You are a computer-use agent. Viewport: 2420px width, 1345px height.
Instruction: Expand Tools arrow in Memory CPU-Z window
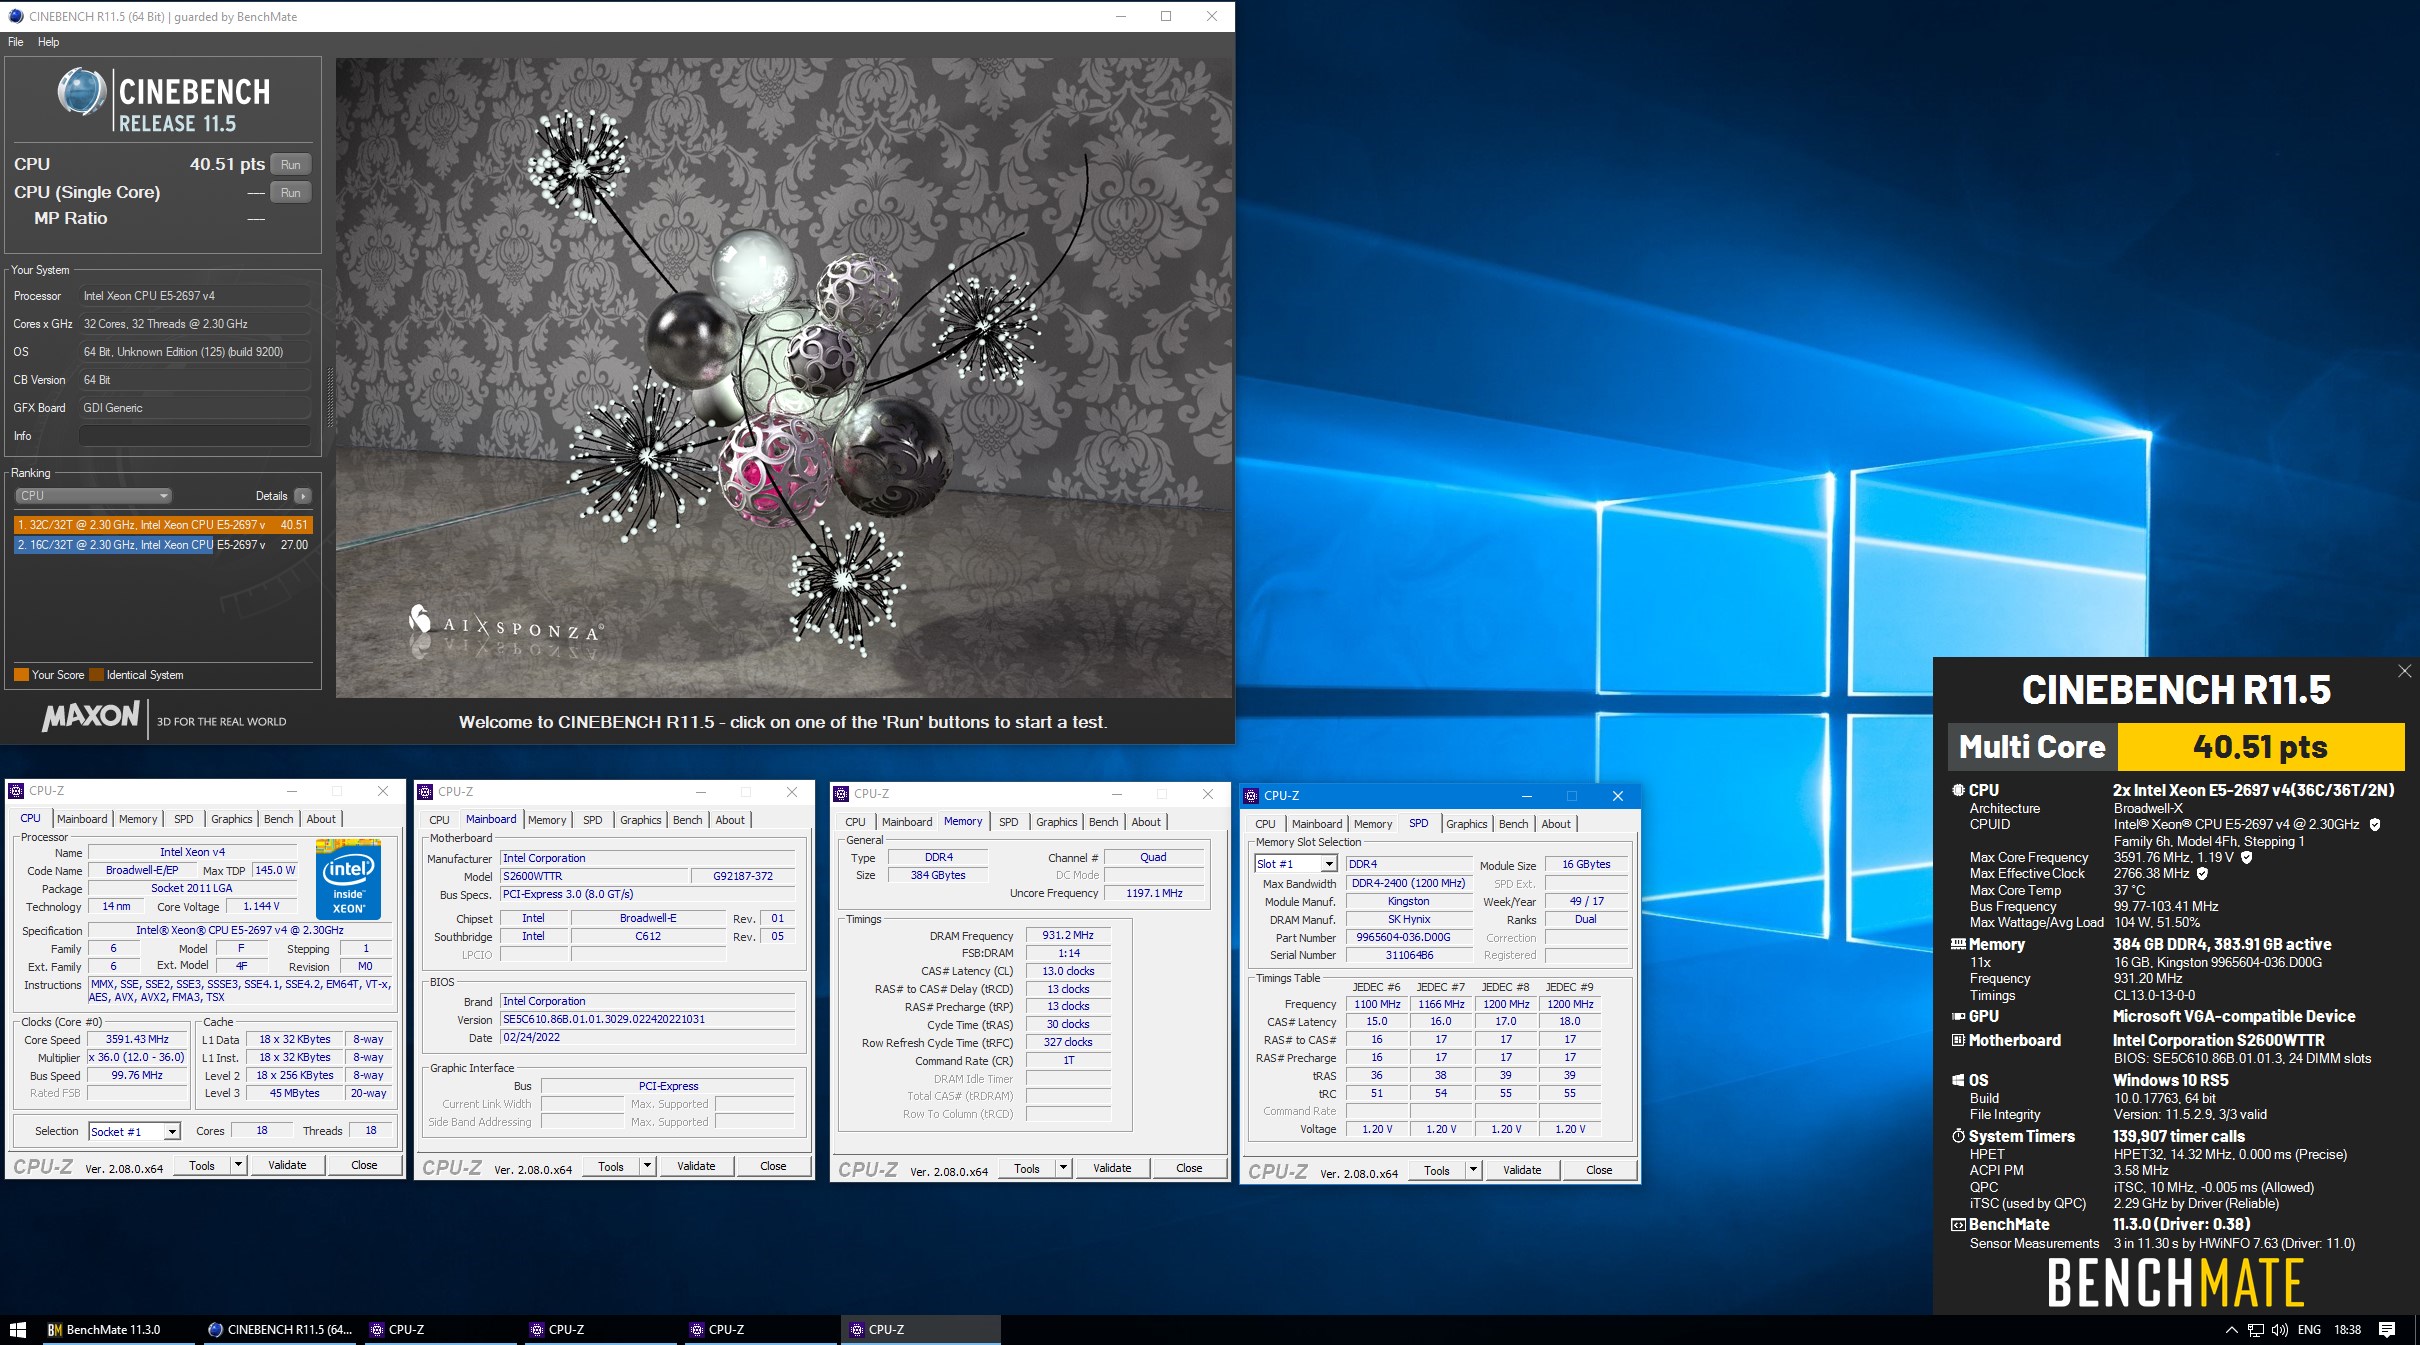[x=1063, y=1169]
